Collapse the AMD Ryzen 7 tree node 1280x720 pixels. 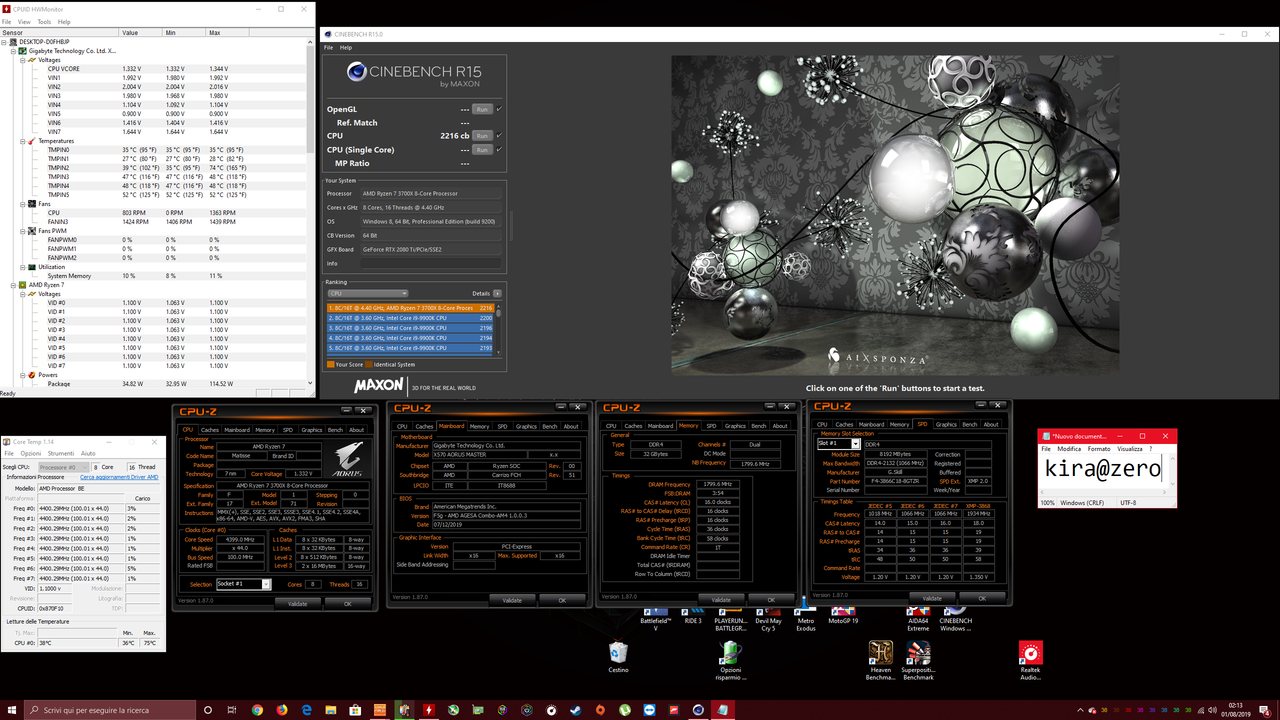(x=14, y=285)
